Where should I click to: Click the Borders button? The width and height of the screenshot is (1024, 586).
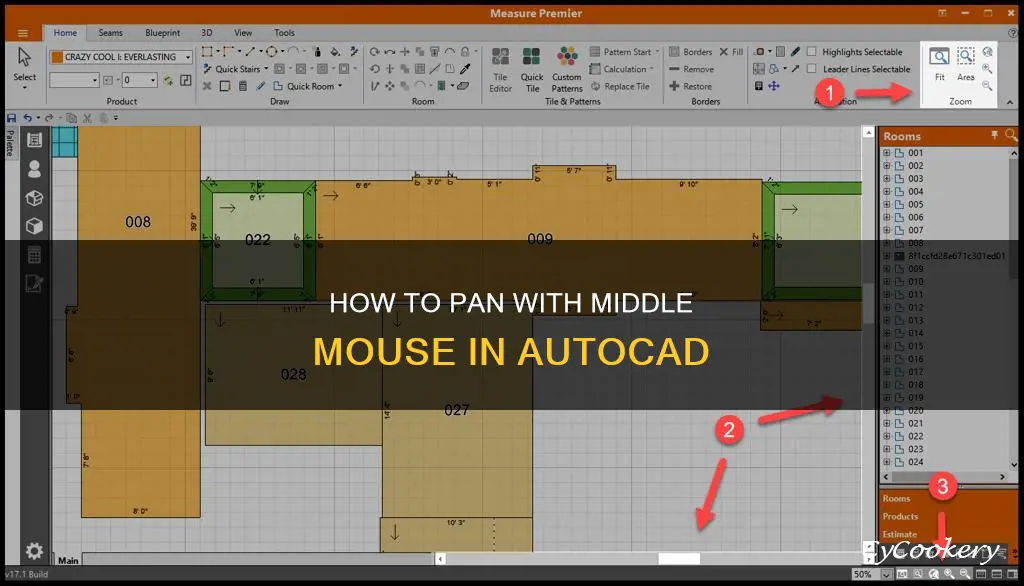[x=690, y=52]
